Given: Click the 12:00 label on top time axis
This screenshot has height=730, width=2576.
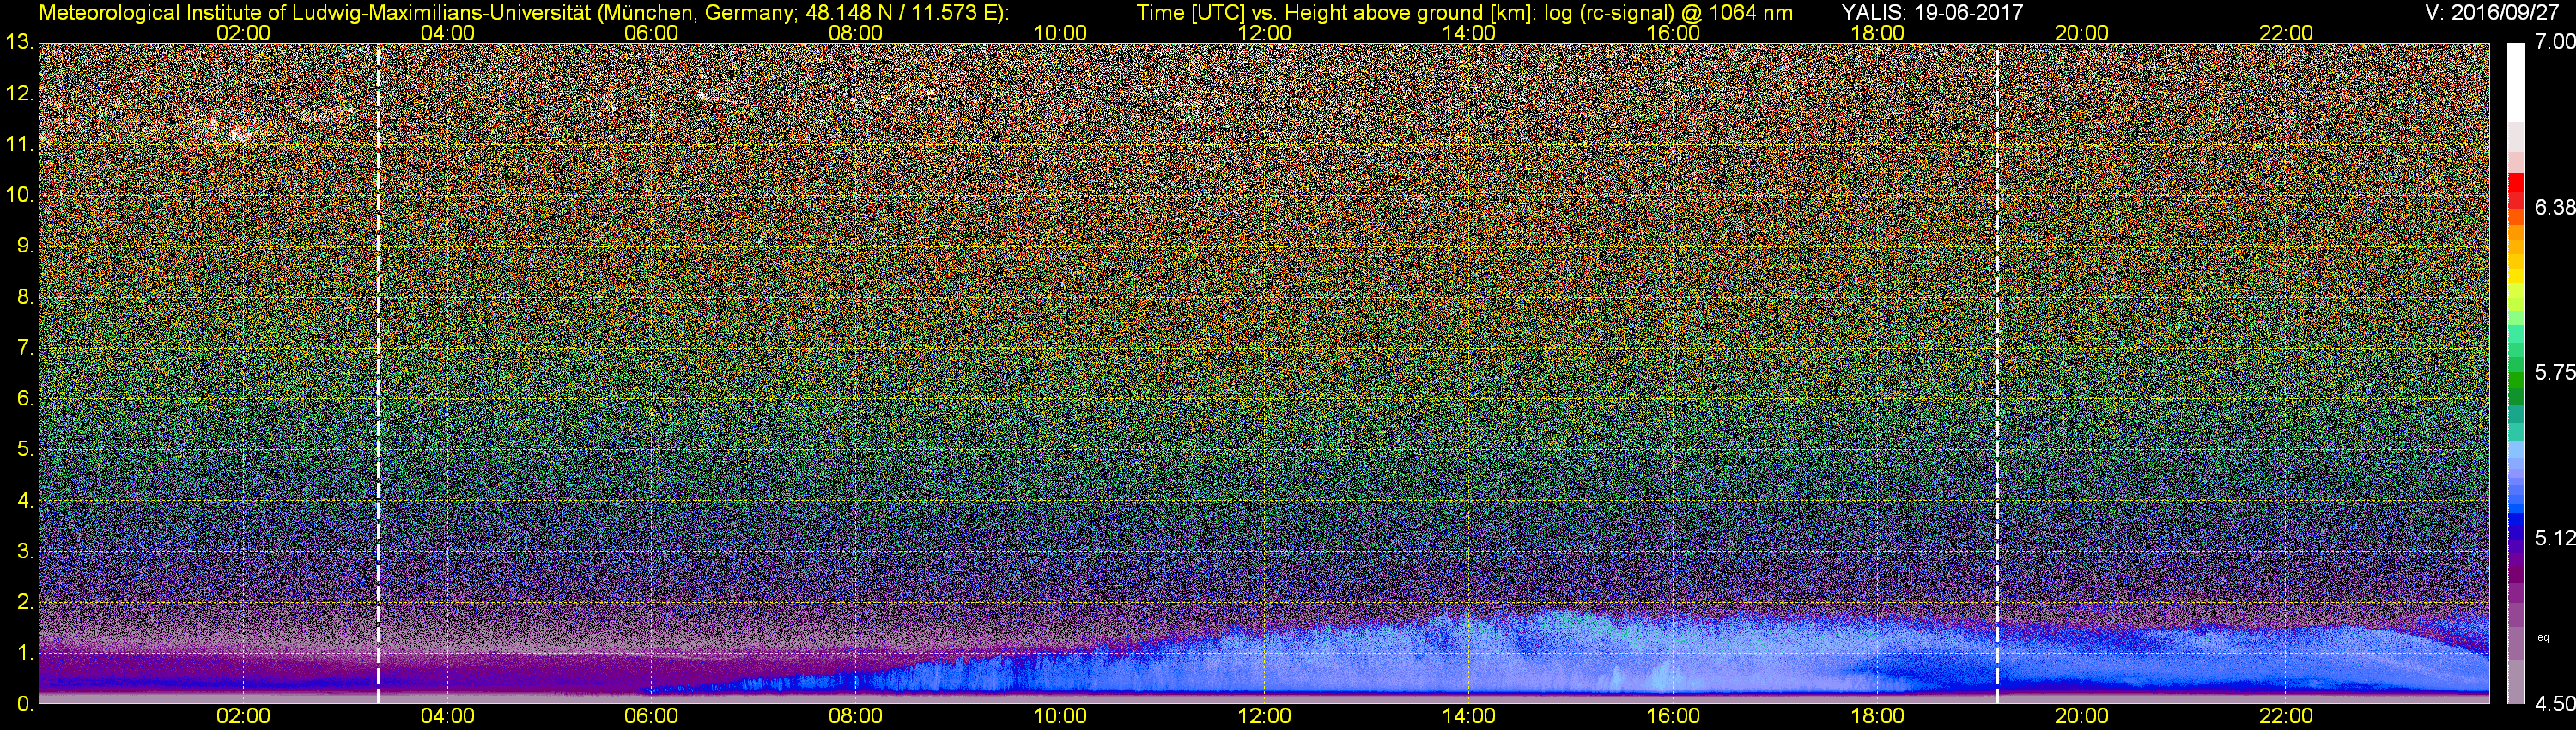Looking at the screenshot, I should [x=1264, y=33].
